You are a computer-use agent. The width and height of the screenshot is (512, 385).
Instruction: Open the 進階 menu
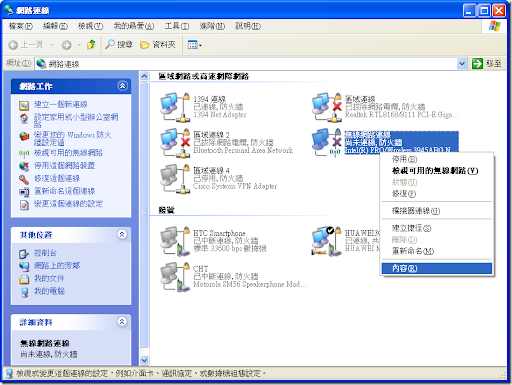[212, 26]
